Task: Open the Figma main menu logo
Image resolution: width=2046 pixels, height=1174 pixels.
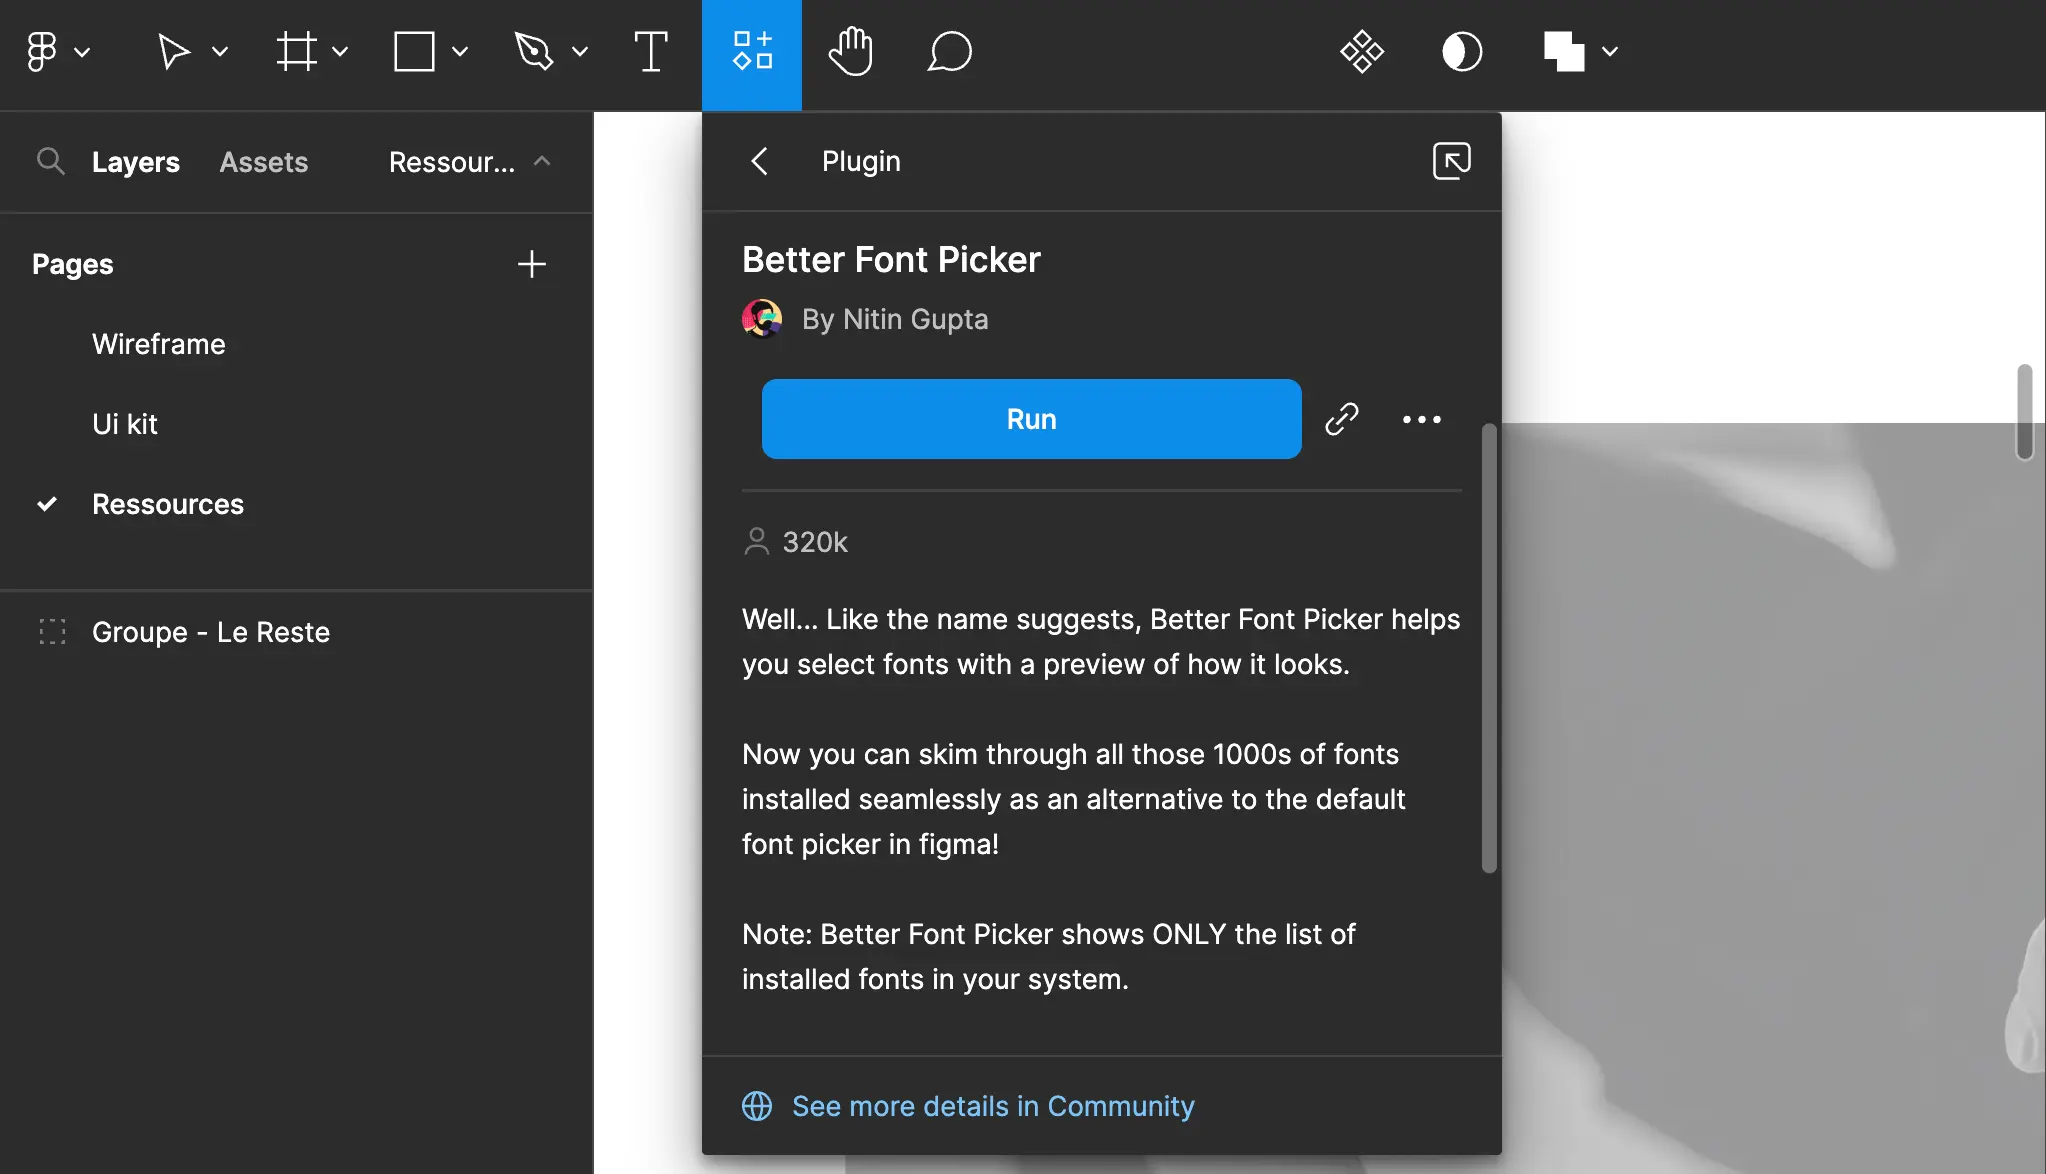Action: pyautogui.click(x=41, y=52)
